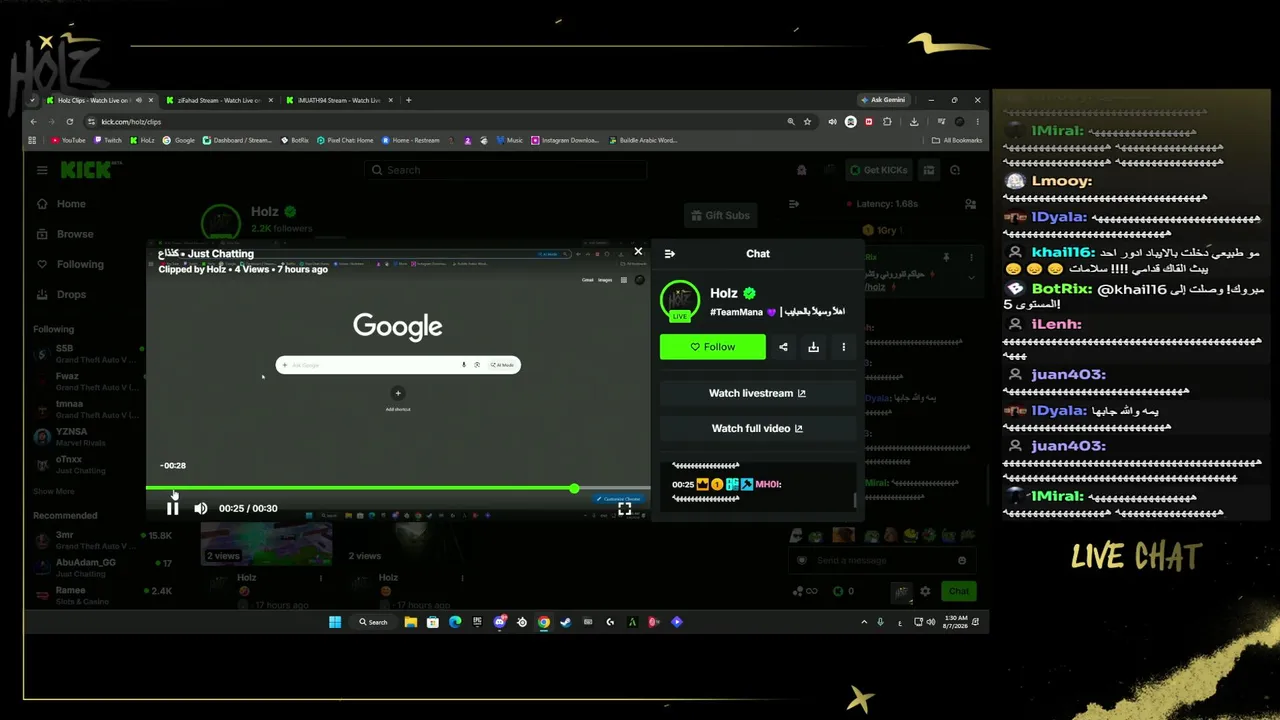The image size is (1280, 720).
Task: Collapse the clip chat panel
Action: click(670, 254)
